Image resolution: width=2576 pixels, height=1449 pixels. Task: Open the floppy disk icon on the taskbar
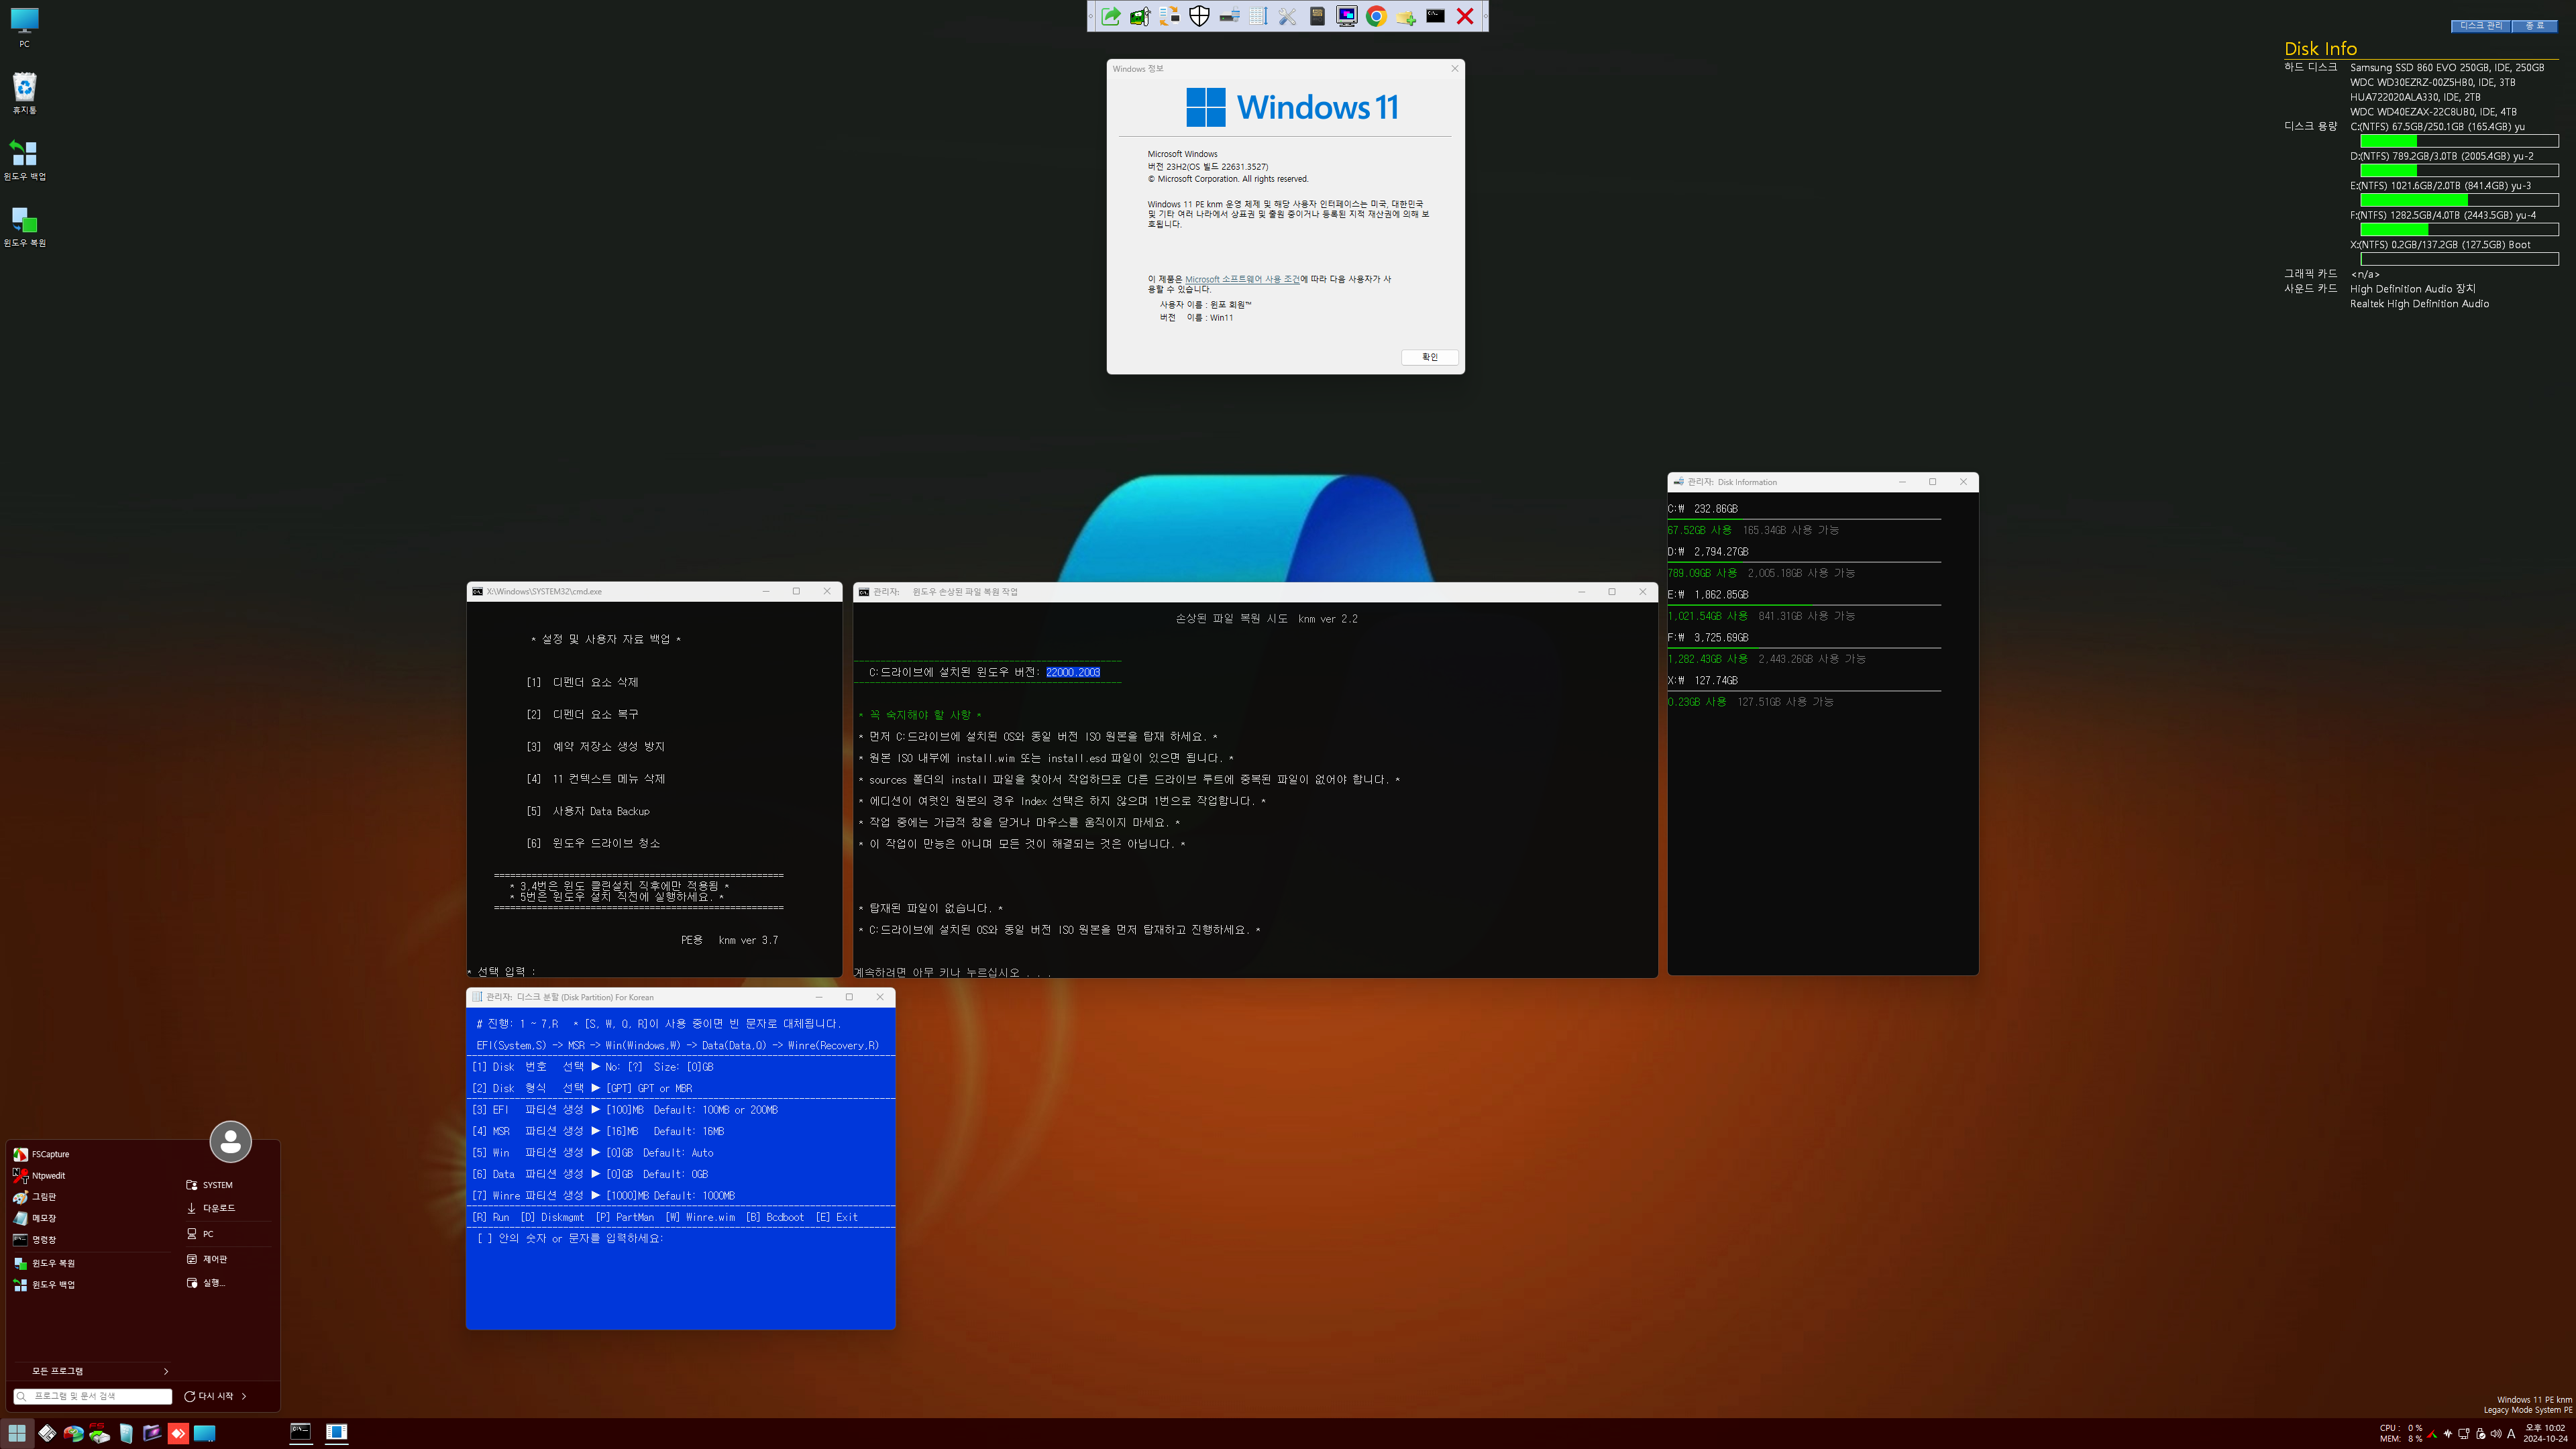click(x=47, y=1433)
